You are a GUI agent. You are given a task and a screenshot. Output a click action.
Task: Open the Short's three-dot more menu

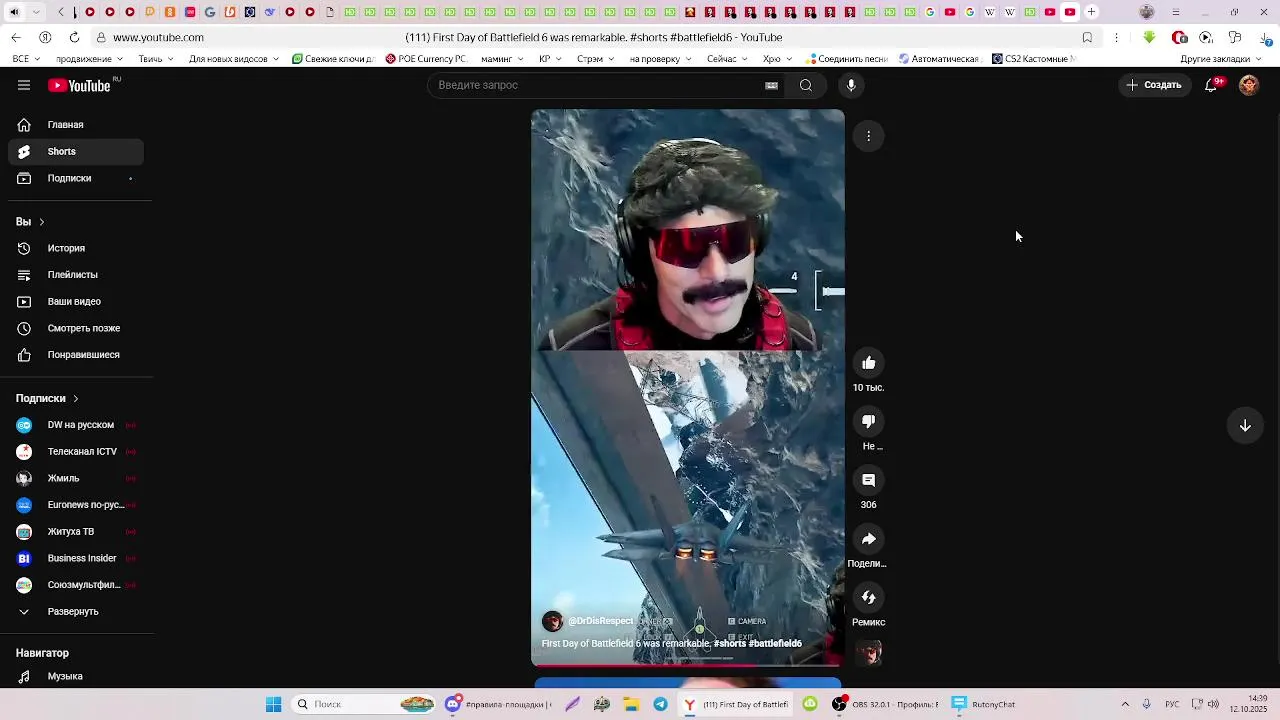[869, 136]
